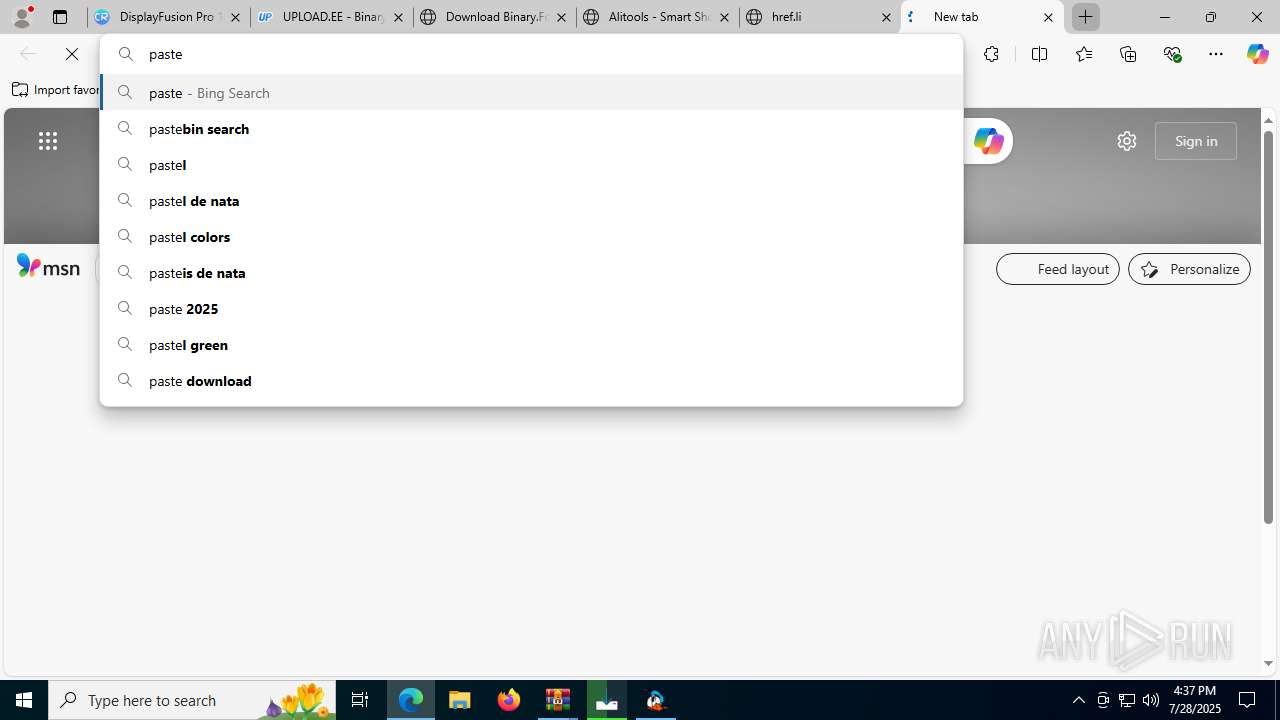Show hidden system tray icons

point(1078,700)
